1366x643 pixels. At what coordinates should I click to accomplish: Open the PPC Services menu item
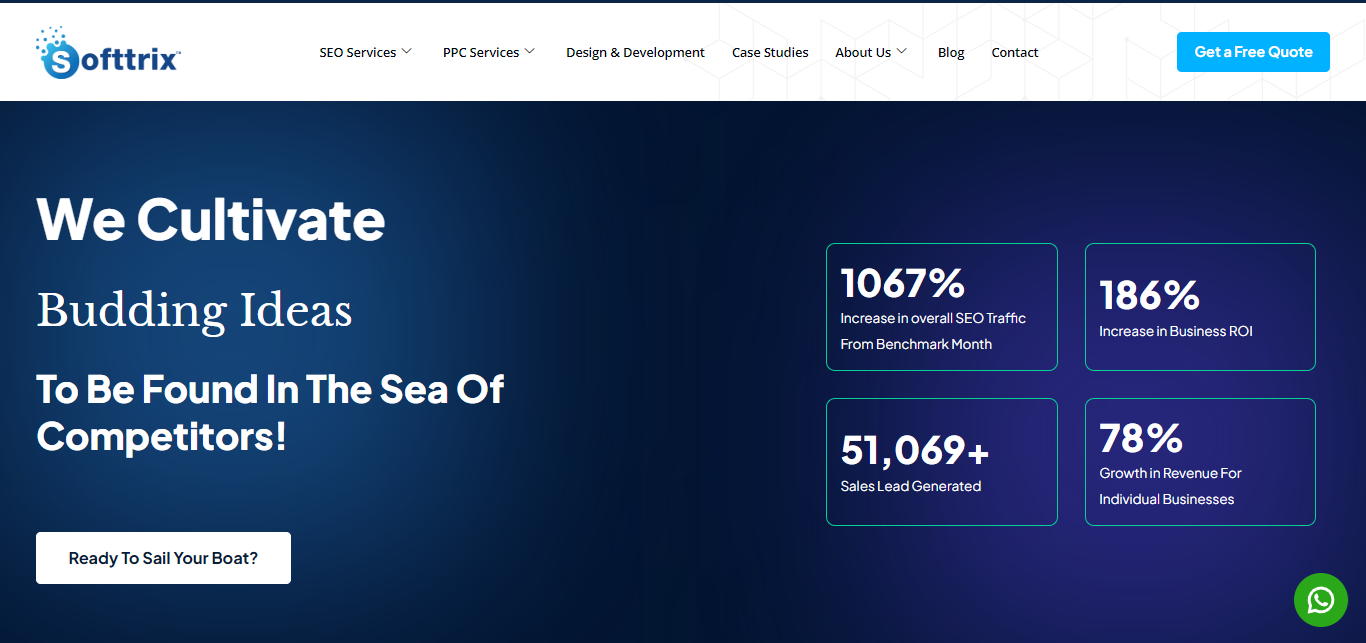(481, 53)
